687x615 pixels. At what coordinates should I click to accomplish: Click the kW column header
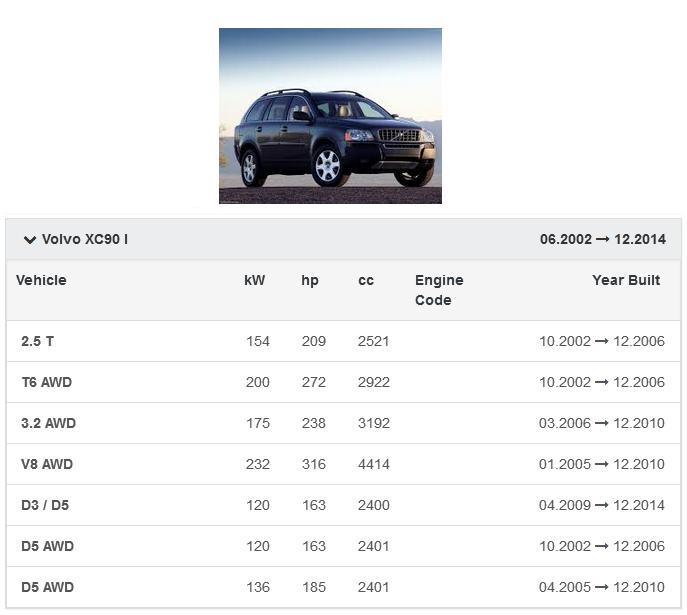tap(255, 280)
